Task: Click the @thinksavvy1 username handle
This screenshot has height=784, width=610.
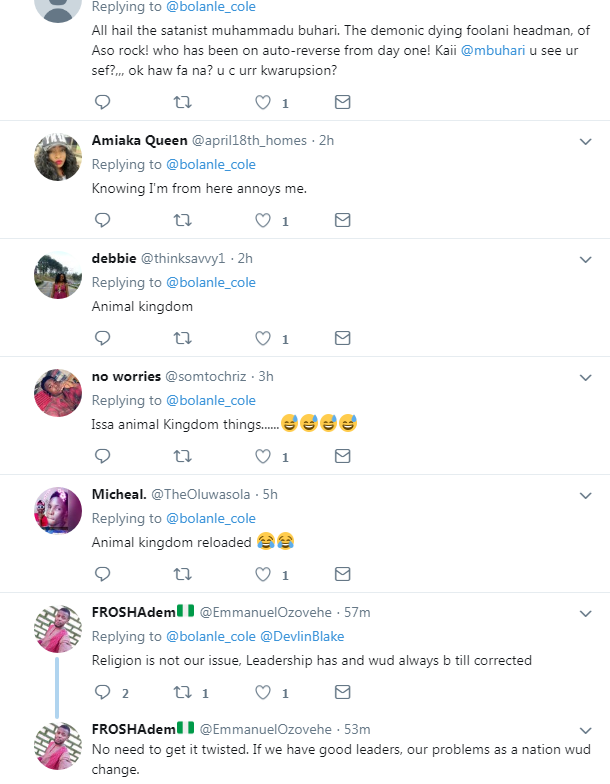Action: coord(183,258)
